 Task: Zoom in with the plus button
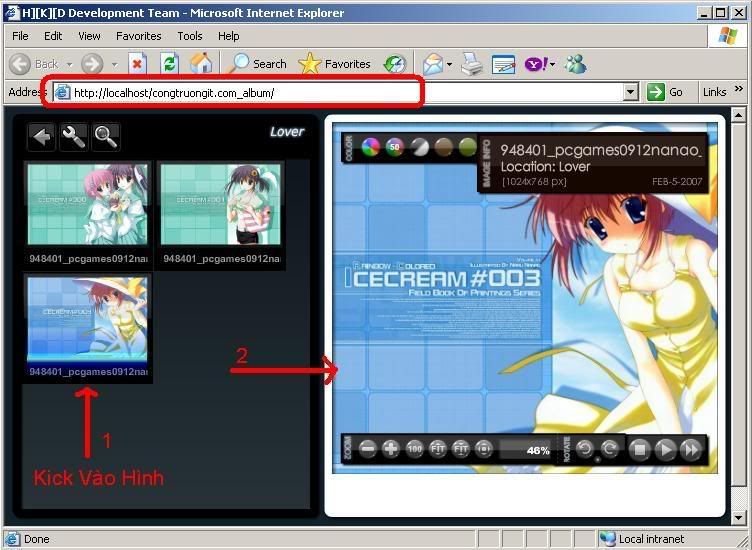point(391,449)
